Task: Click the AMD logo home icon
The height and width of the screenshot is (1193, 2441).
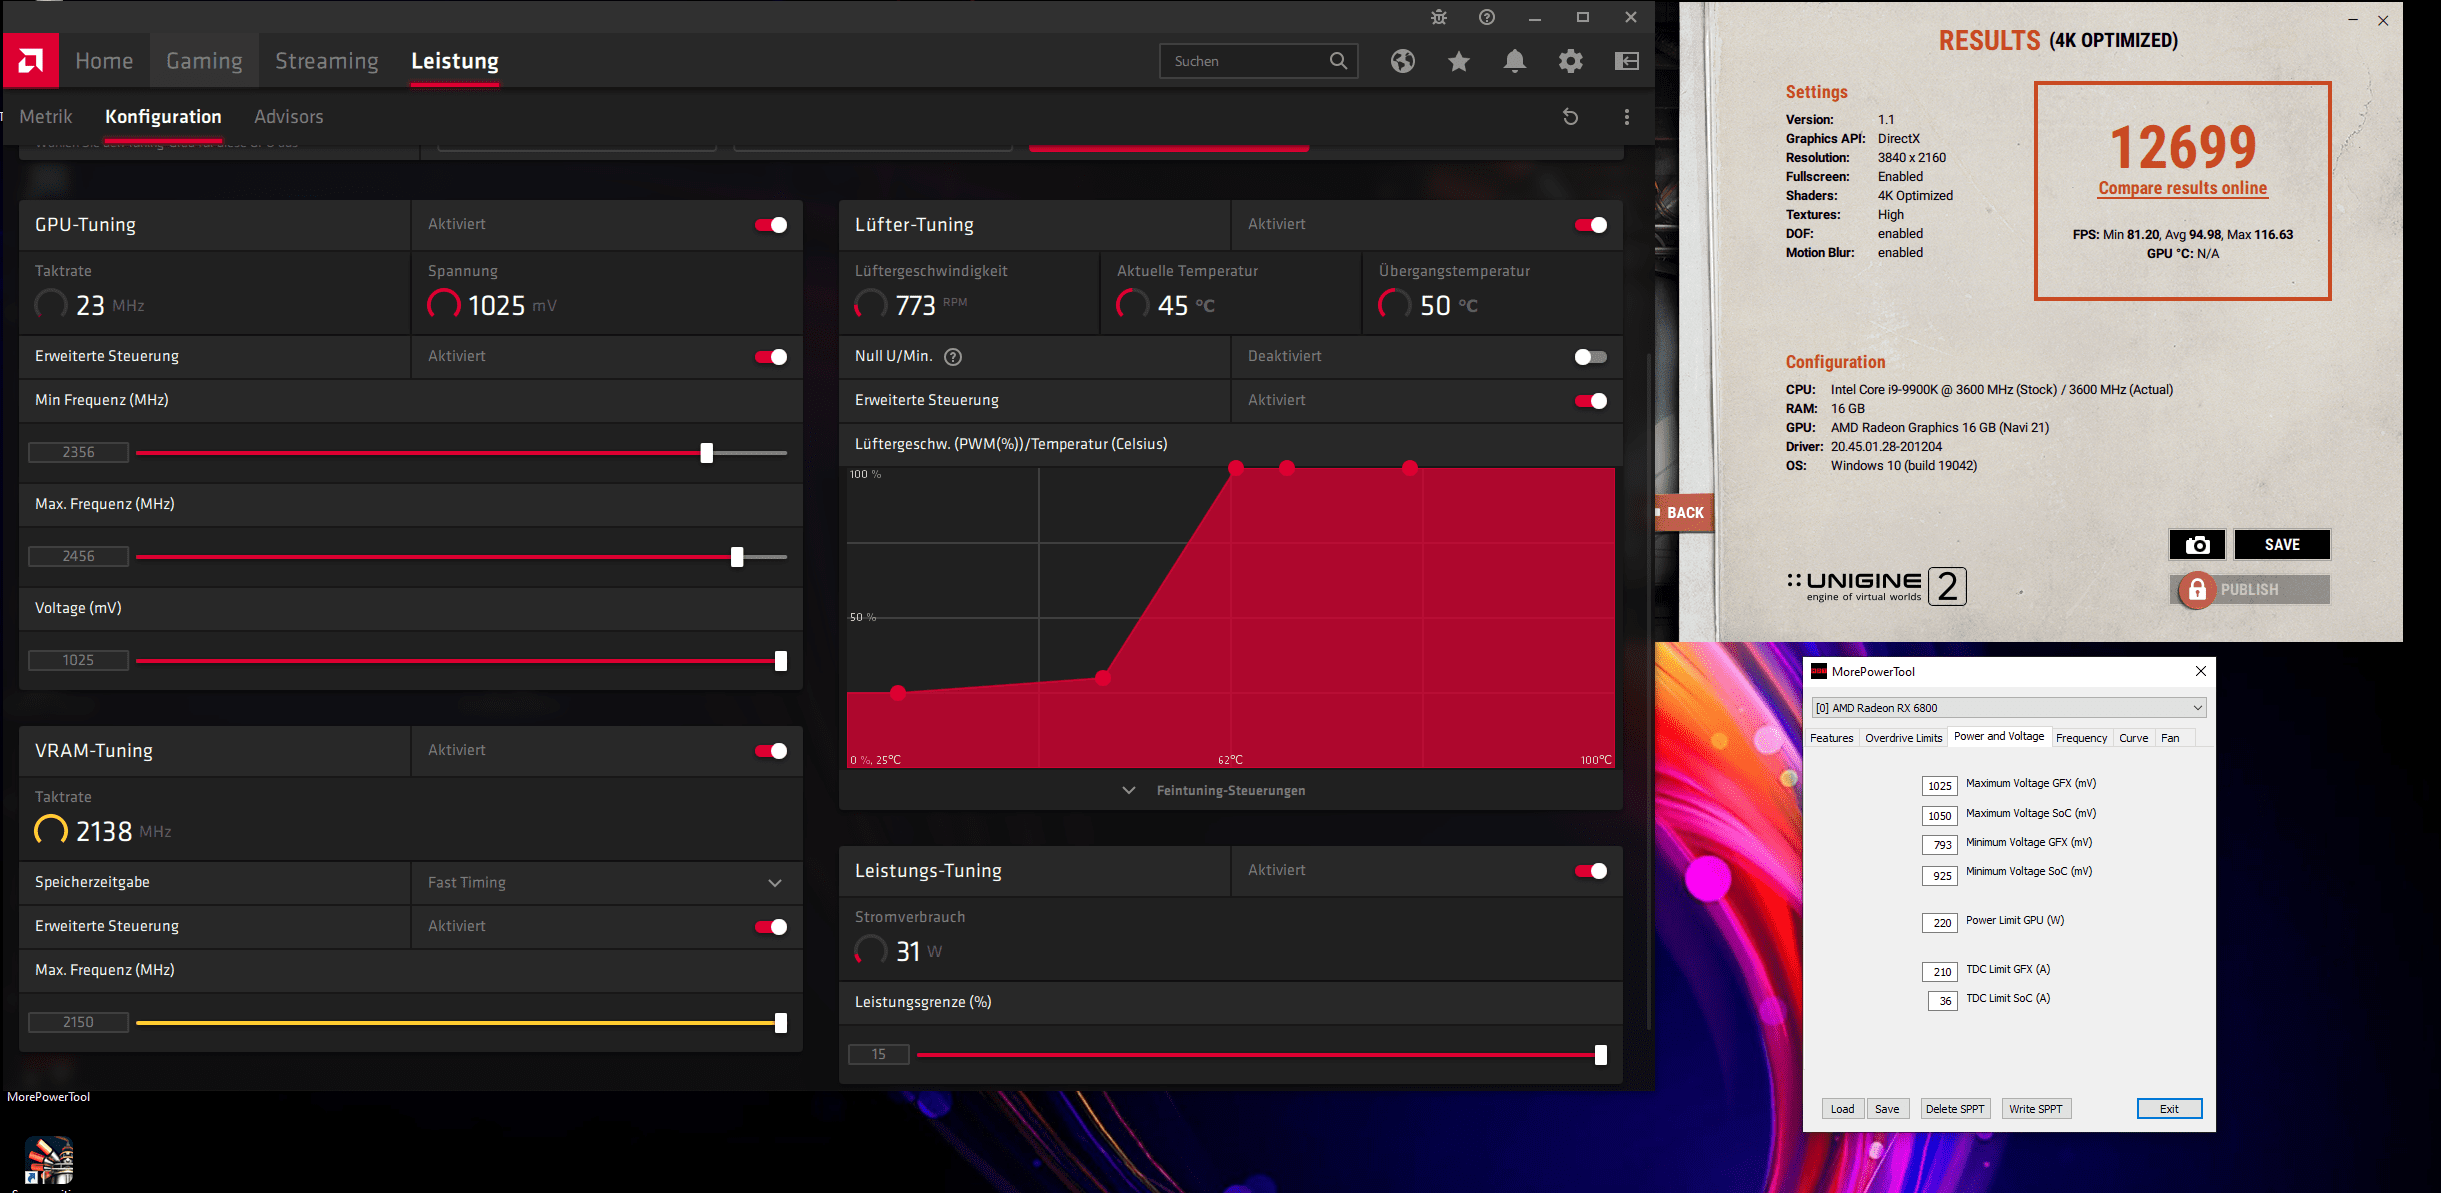Action: point(31,61)
